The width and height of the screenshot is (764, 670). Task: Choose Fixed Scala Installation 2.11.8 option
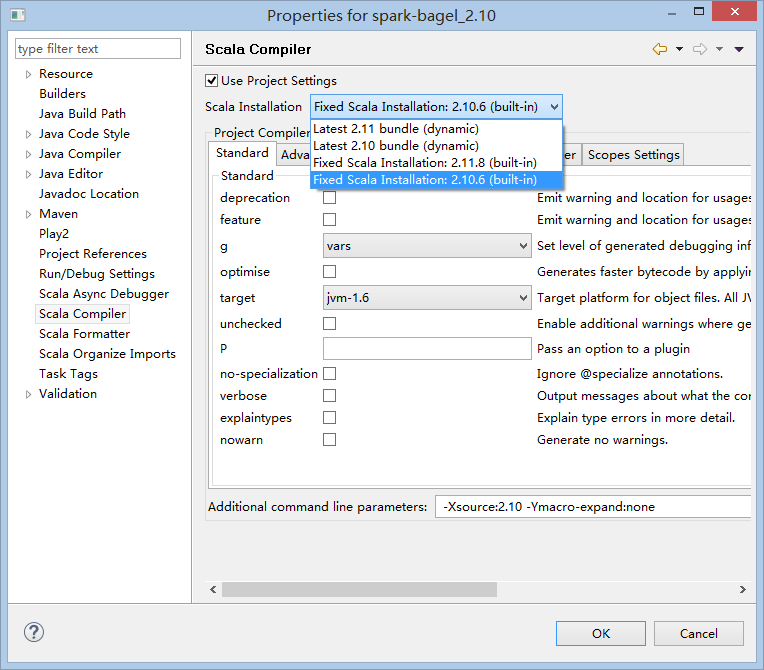click(436, 163)
